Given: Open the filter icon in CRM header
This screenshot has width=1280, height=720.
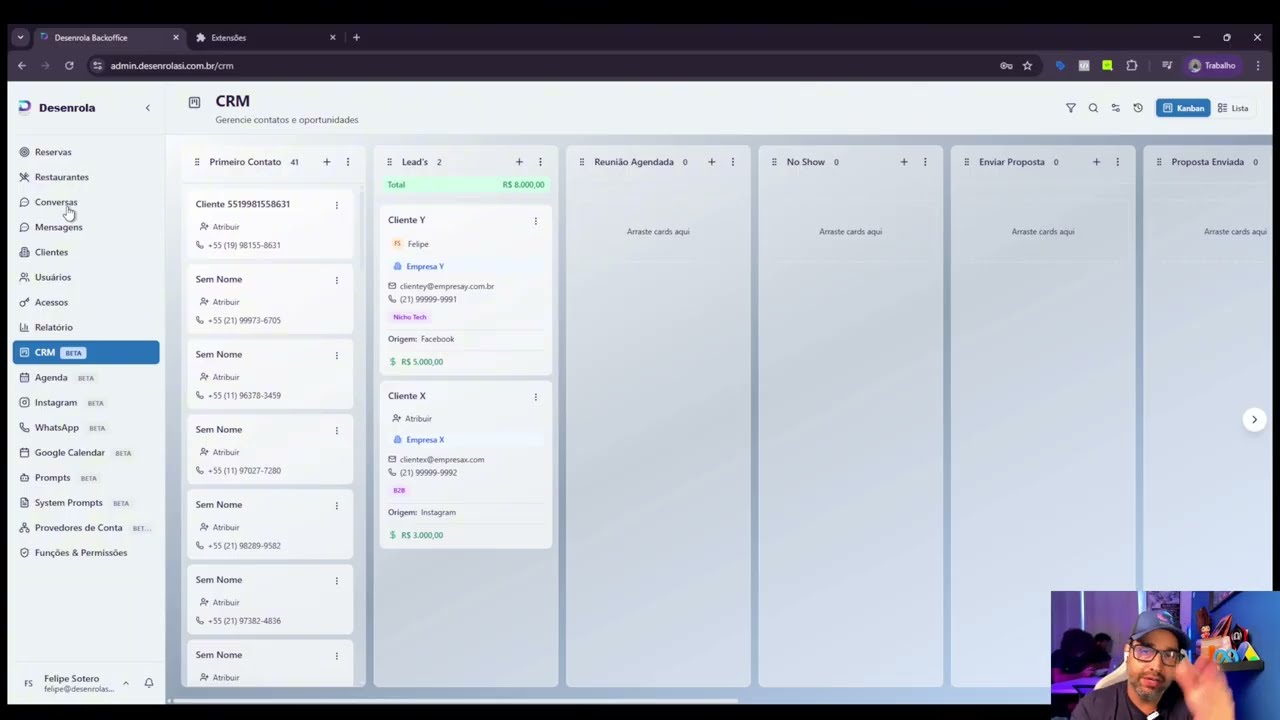Looking at the screenshot, I should click(x=1070, y=108).
